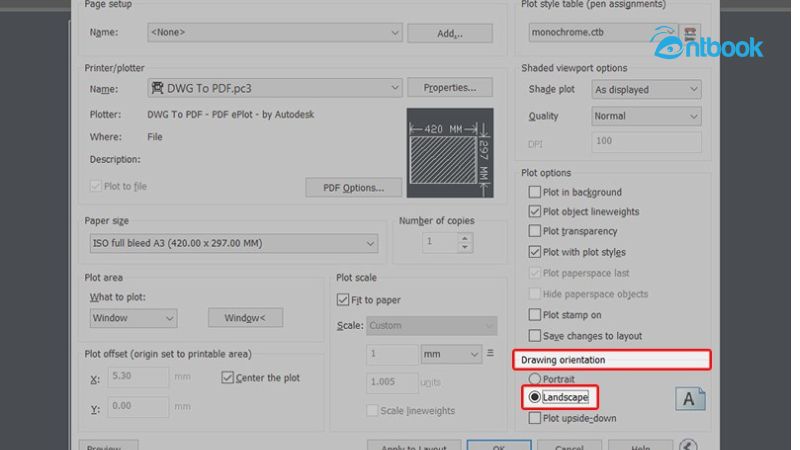Image resolution: width=800 pixels, height=450 pixels.
Task: Click the Help button
Action: click(640, 445)
